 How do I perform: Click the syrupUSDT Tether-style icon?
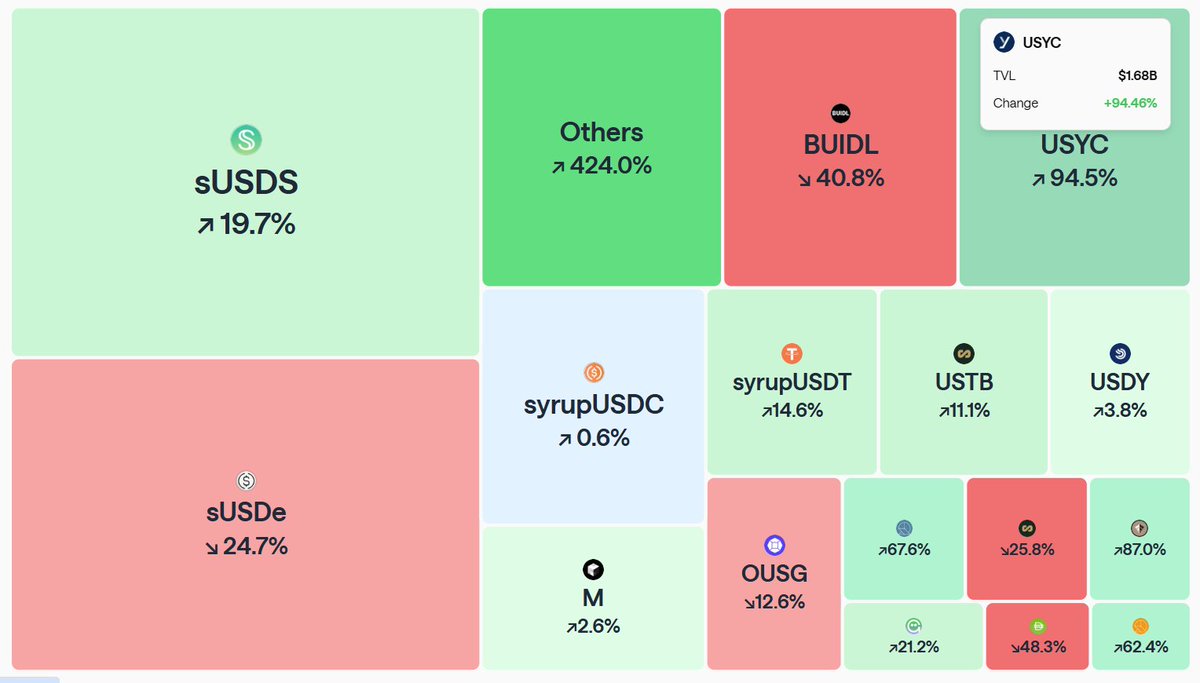(792, 353)
